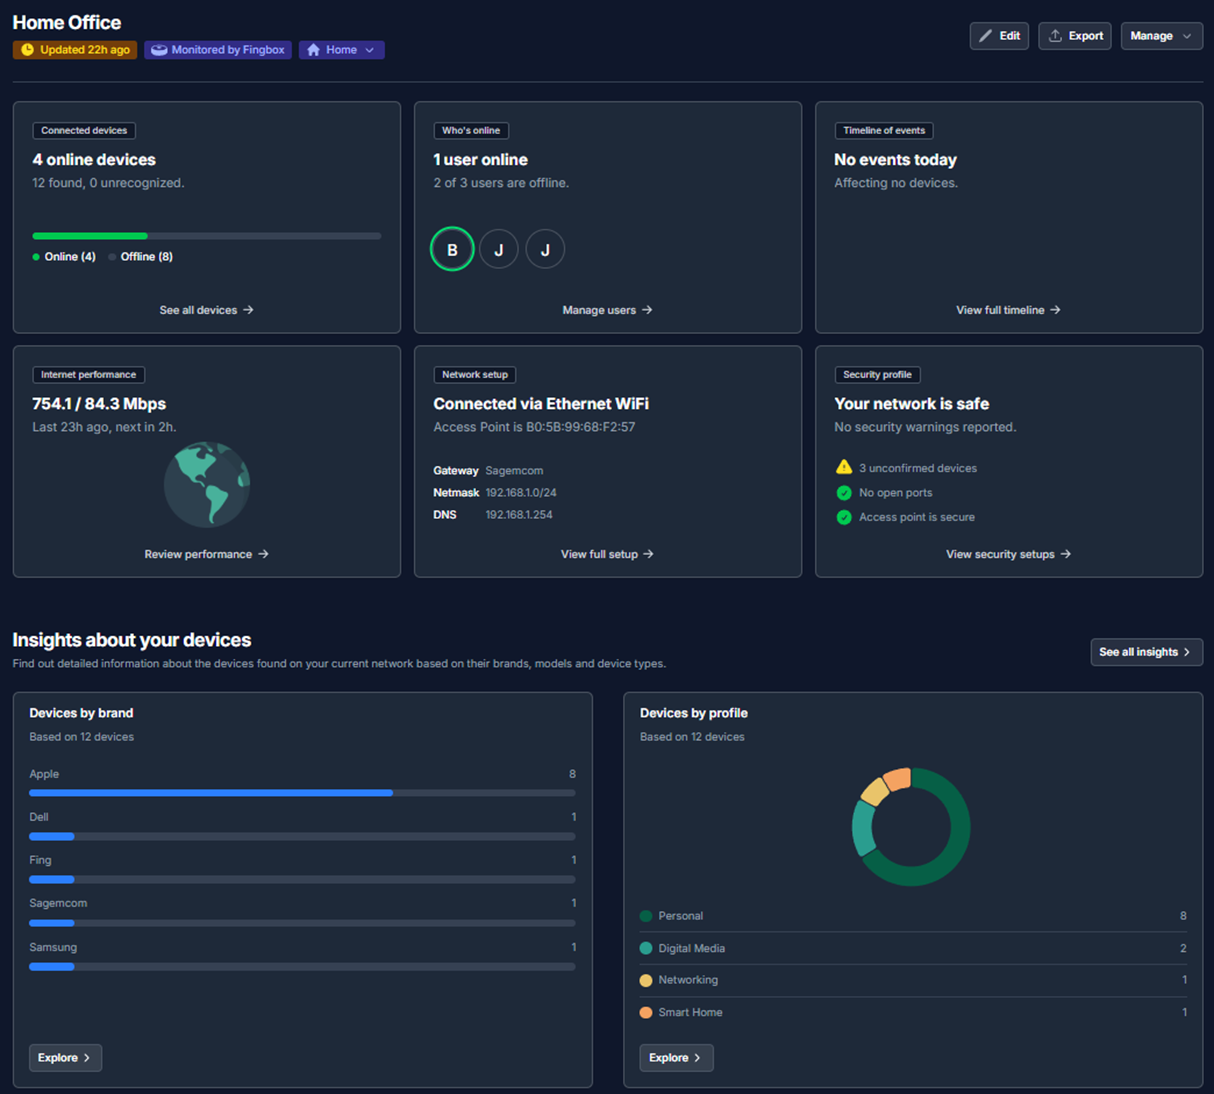Select user avatar B
The width and height of the screenshot is (1214, 1094).
coord(452,249)
